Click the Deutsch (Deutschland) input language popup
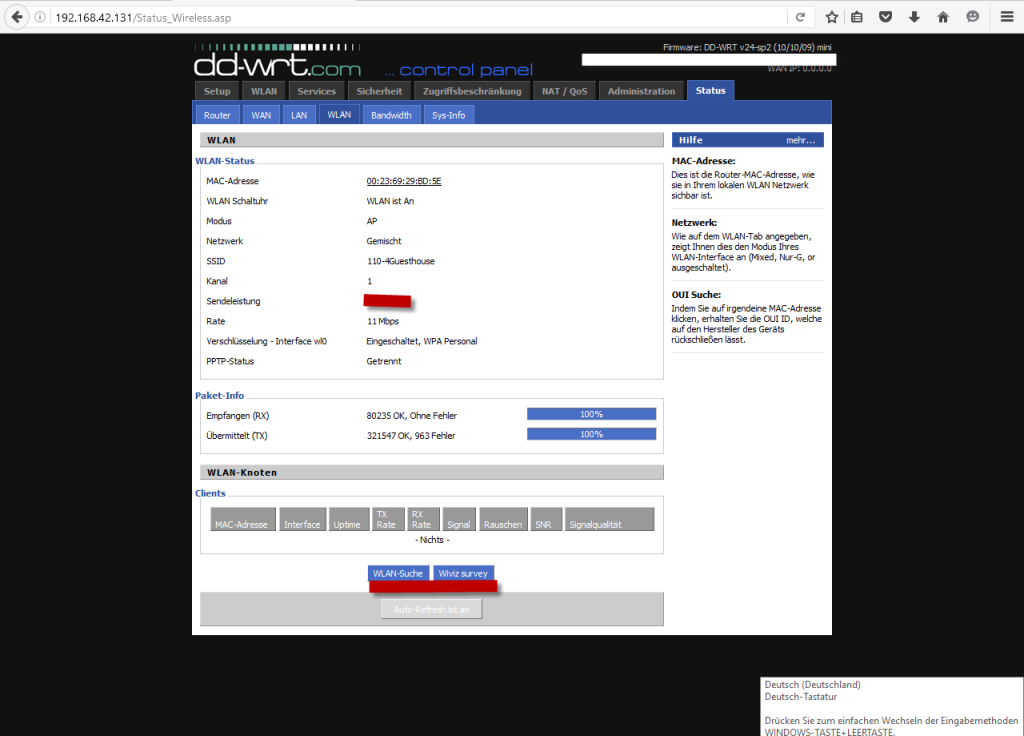 [x=892, y=707]
